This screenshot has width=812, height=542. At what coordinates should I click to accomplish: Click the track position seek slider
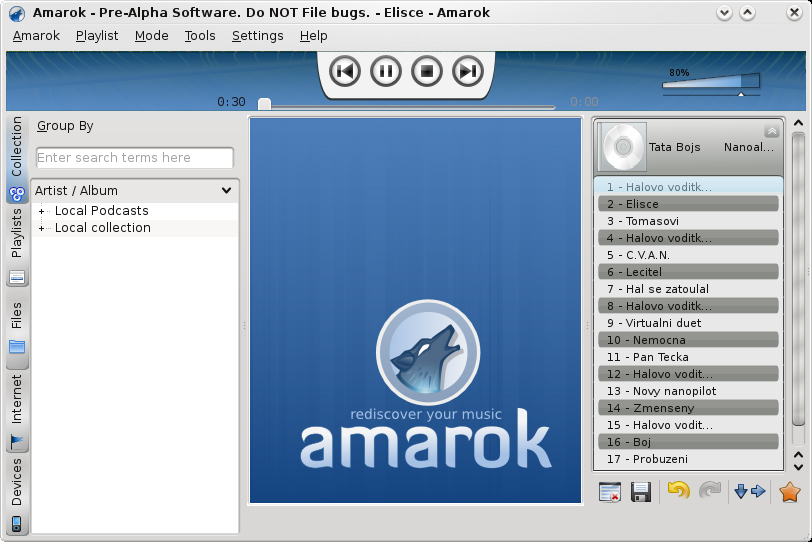tap(407, 106)
